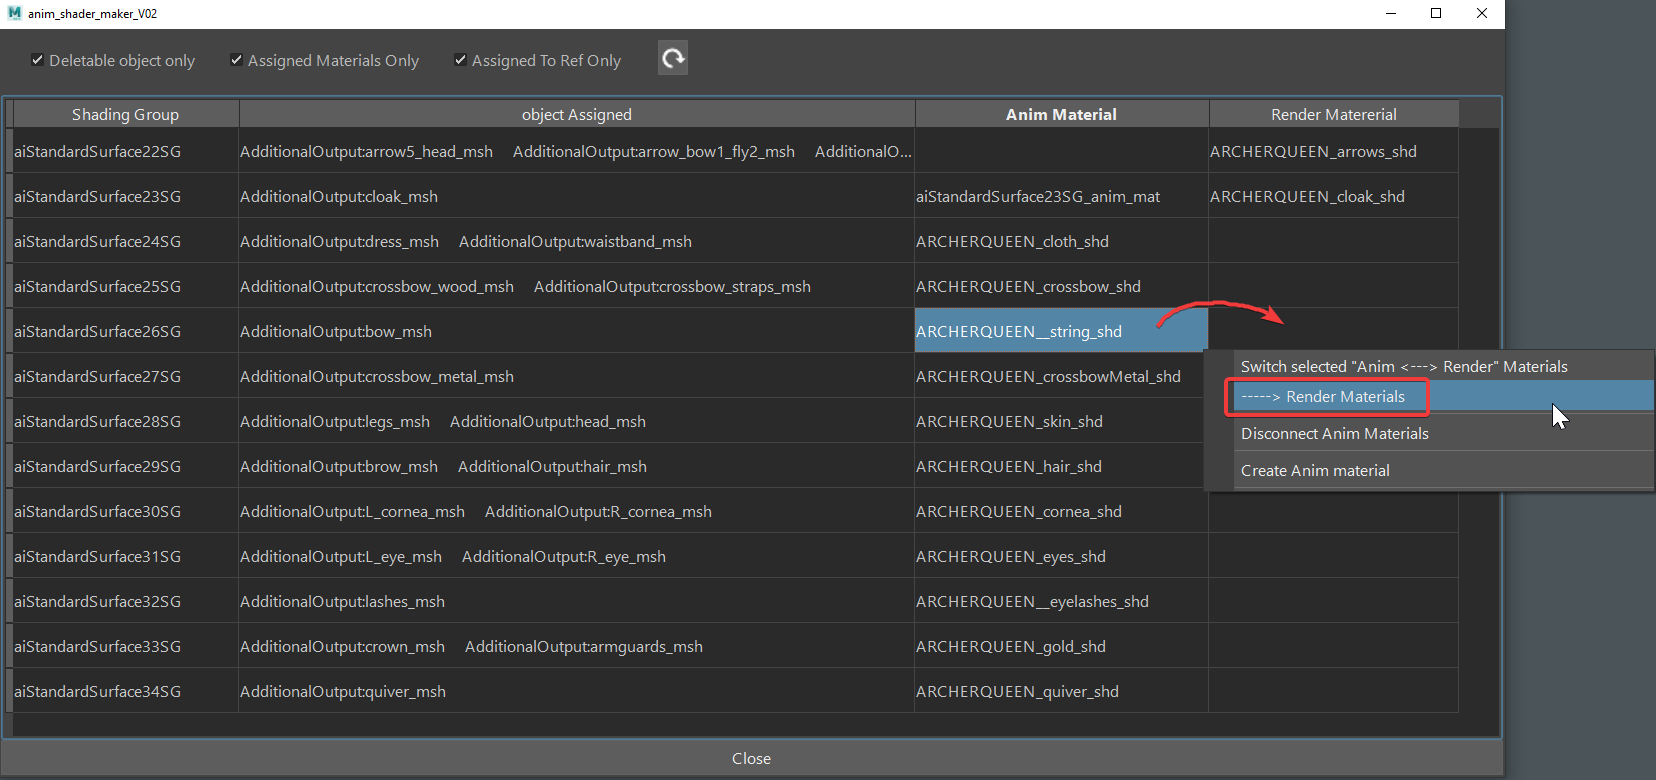Select the aiStandardSurface34SG cell
This screenshot has width=1656, height=780.
(126, 691)
